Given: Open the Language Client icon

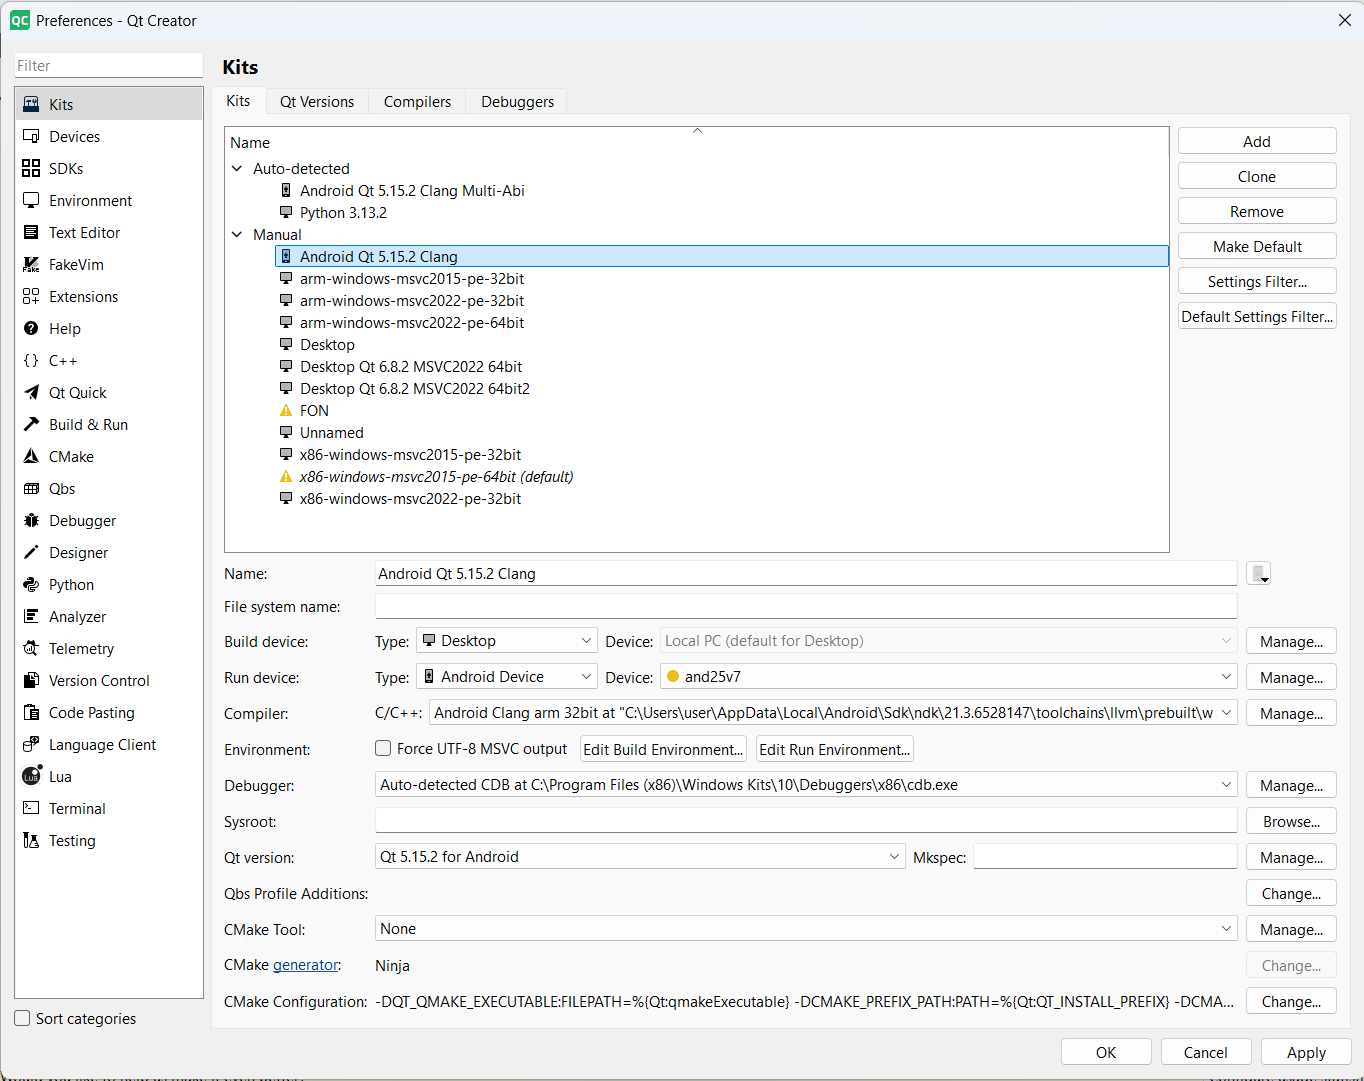Looking at the screenshot, I should pyautogui.click(x=31, y=744).
